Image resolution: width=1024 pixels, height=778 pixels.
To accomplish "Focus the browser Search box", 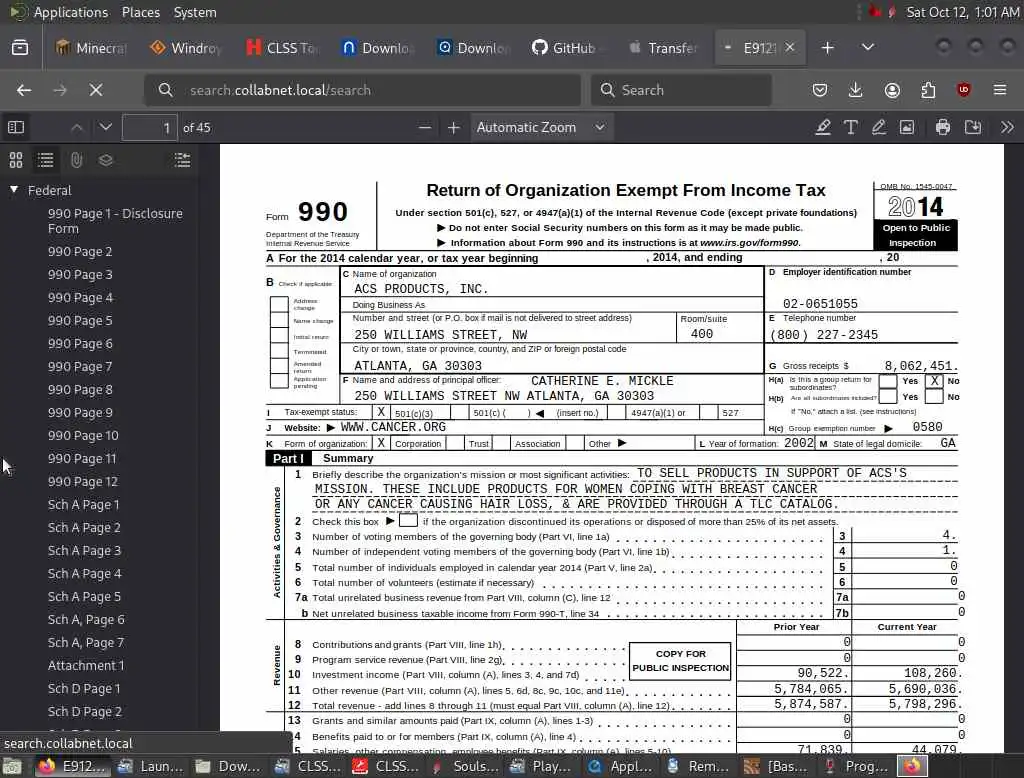I will (681, 90).
